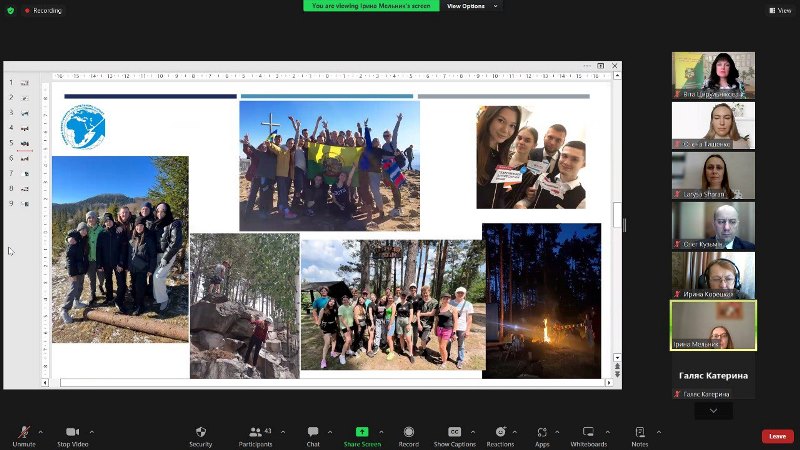
Task: Select Ирина Мельник's video thumbnail
Action: (713, 325)
